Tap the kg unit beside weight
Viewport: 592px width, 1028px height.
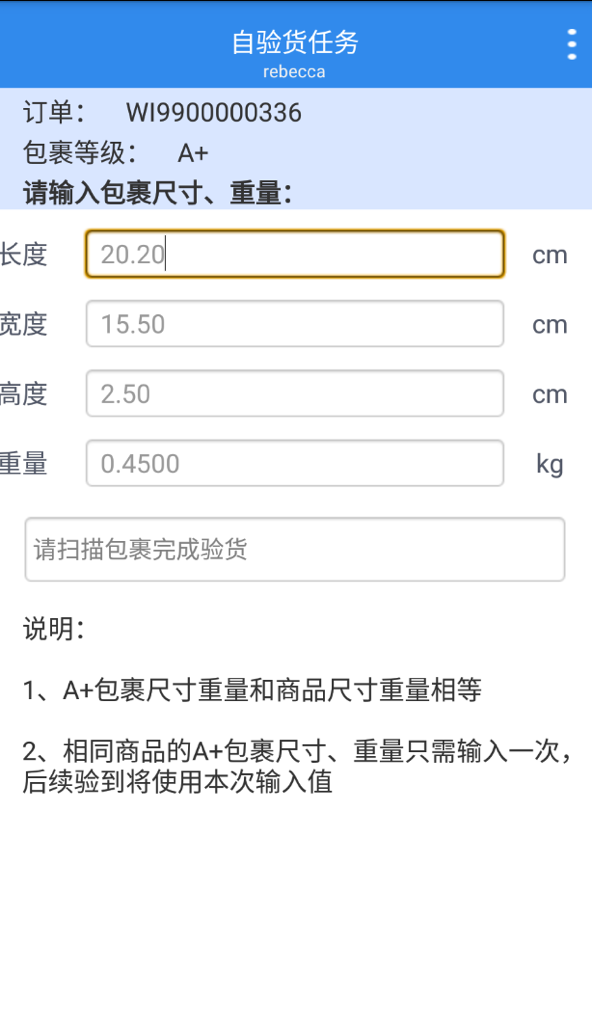click(x=549, y=465)
